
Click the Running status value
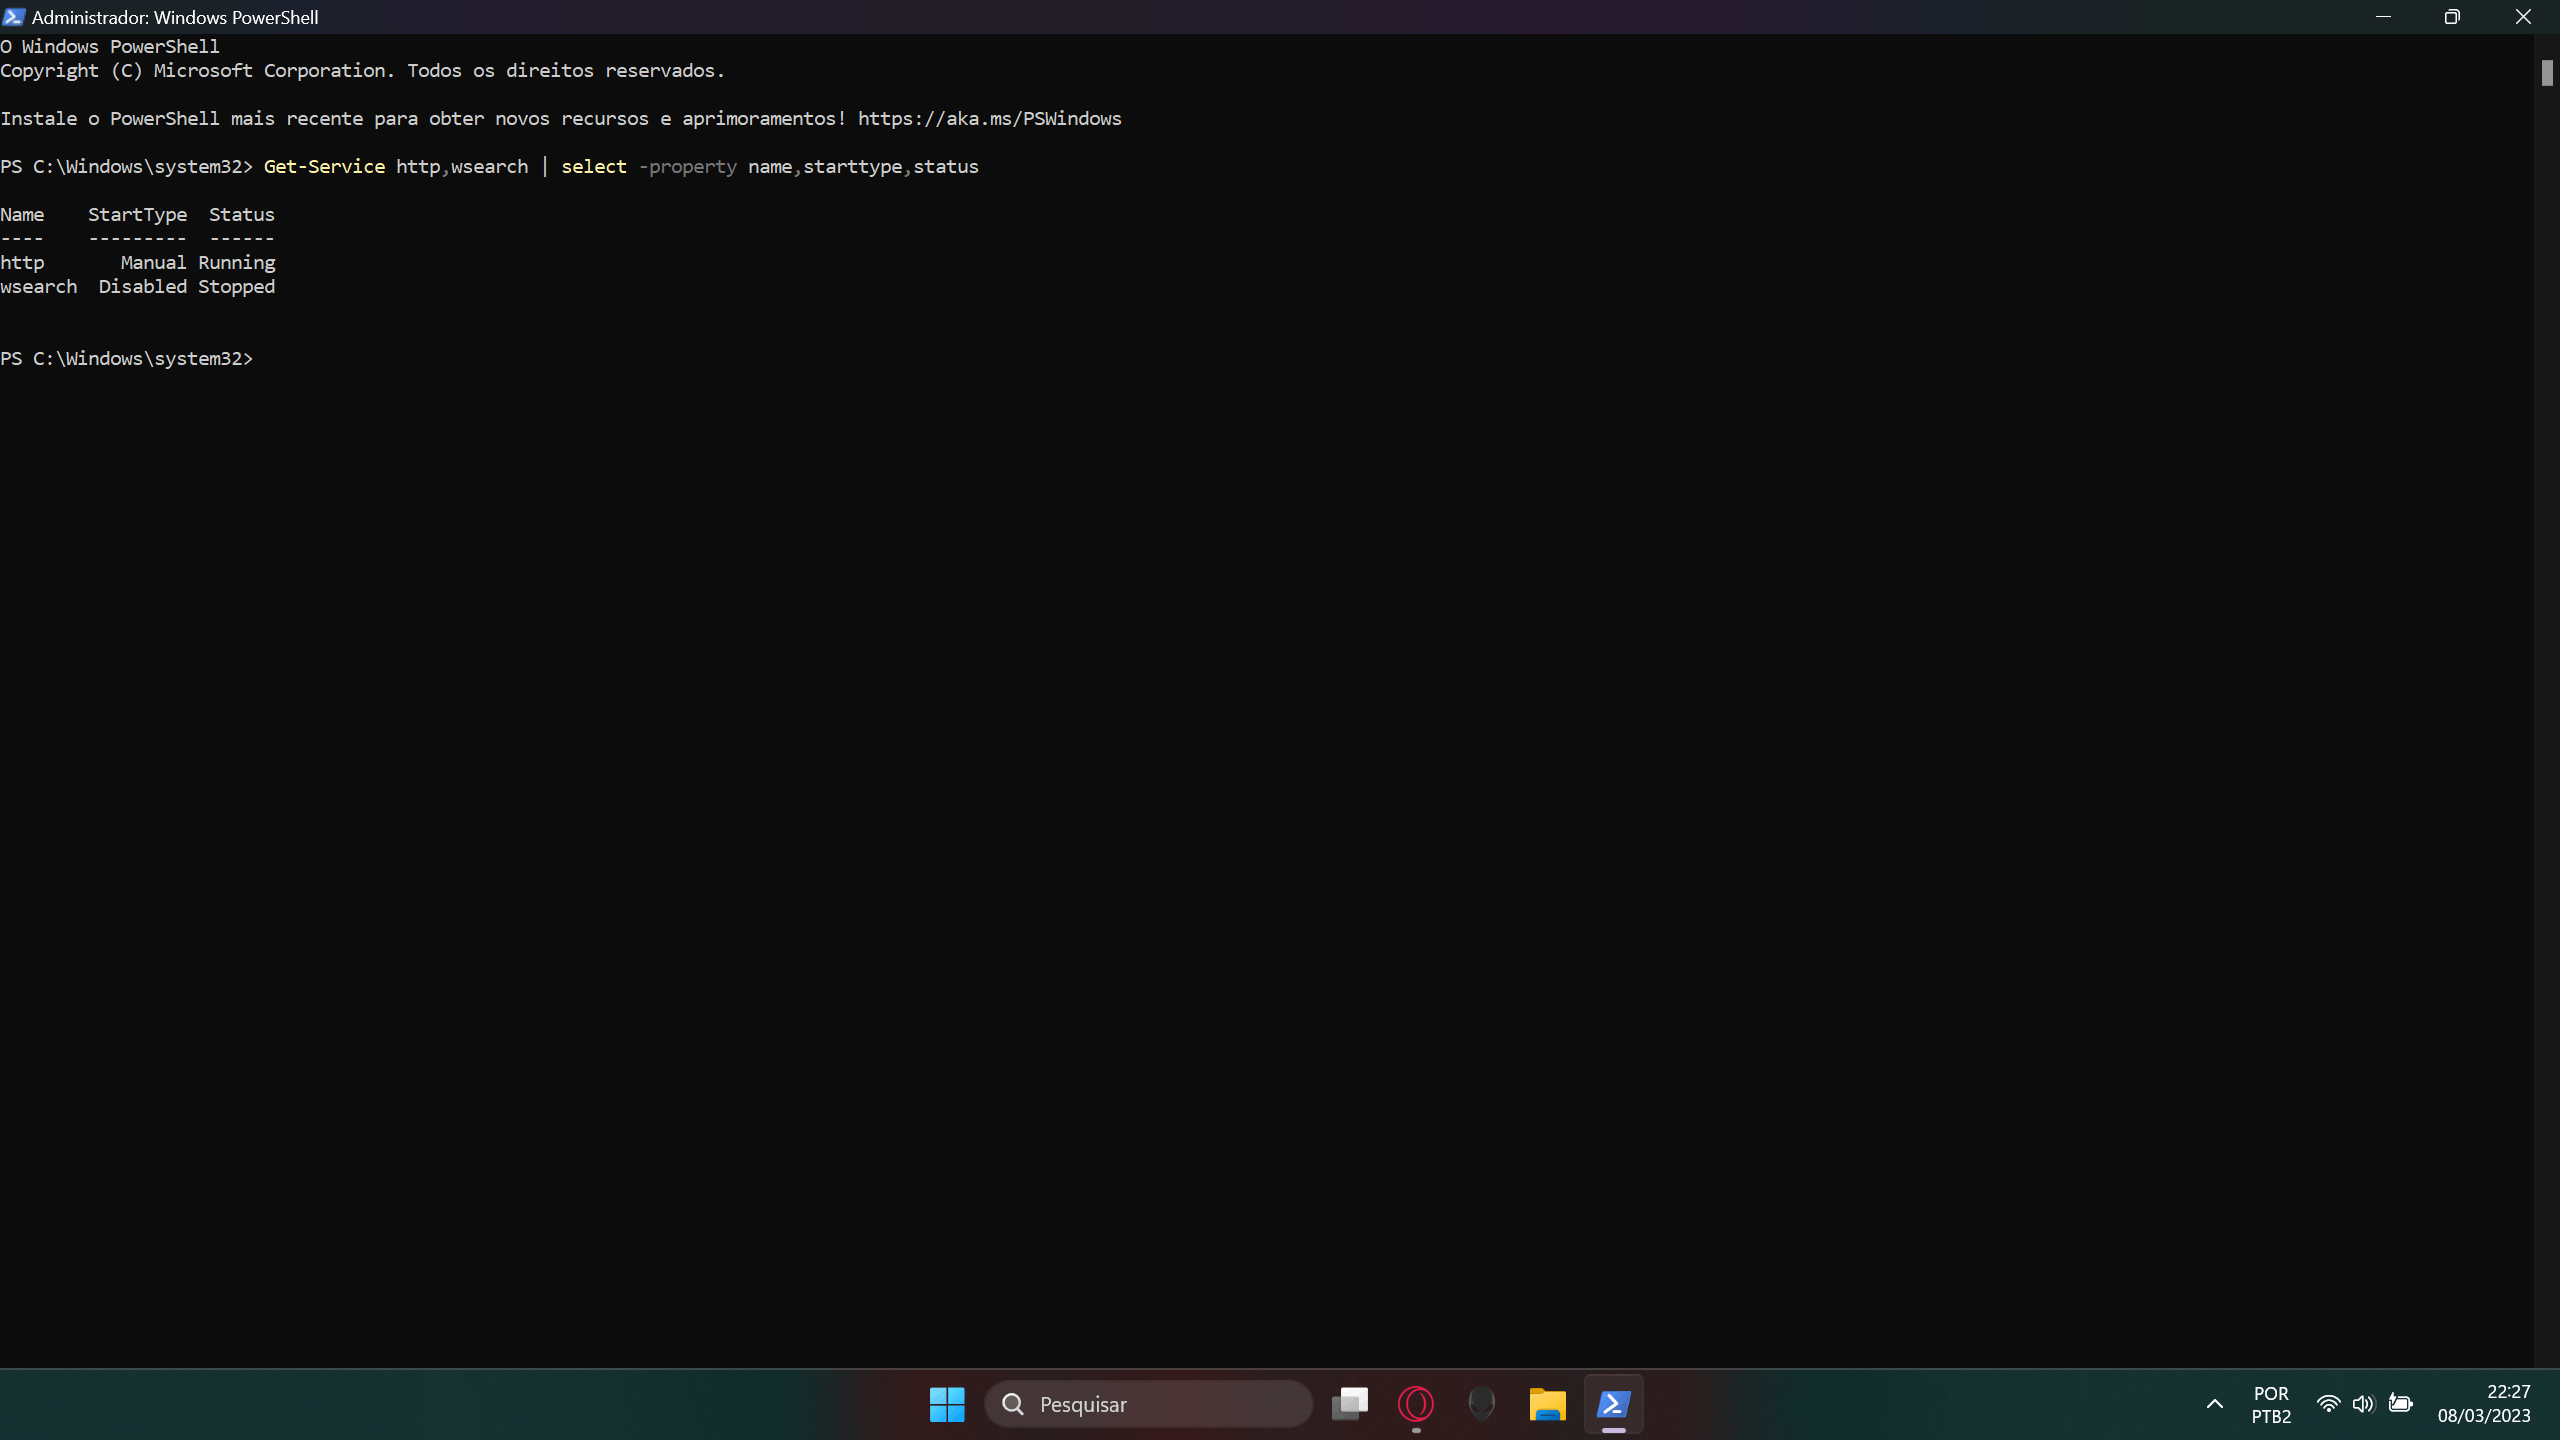[x=236, y=263]
